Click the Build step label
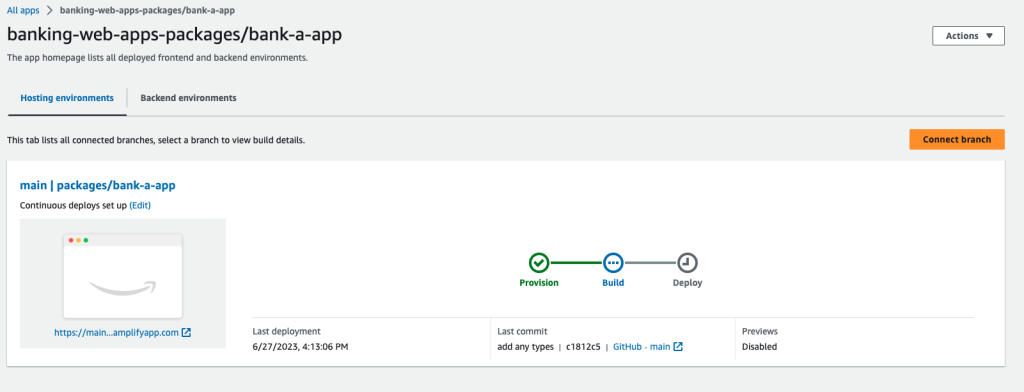The width and height of the screenshot is (1024, 392). (x=613, y=283)
